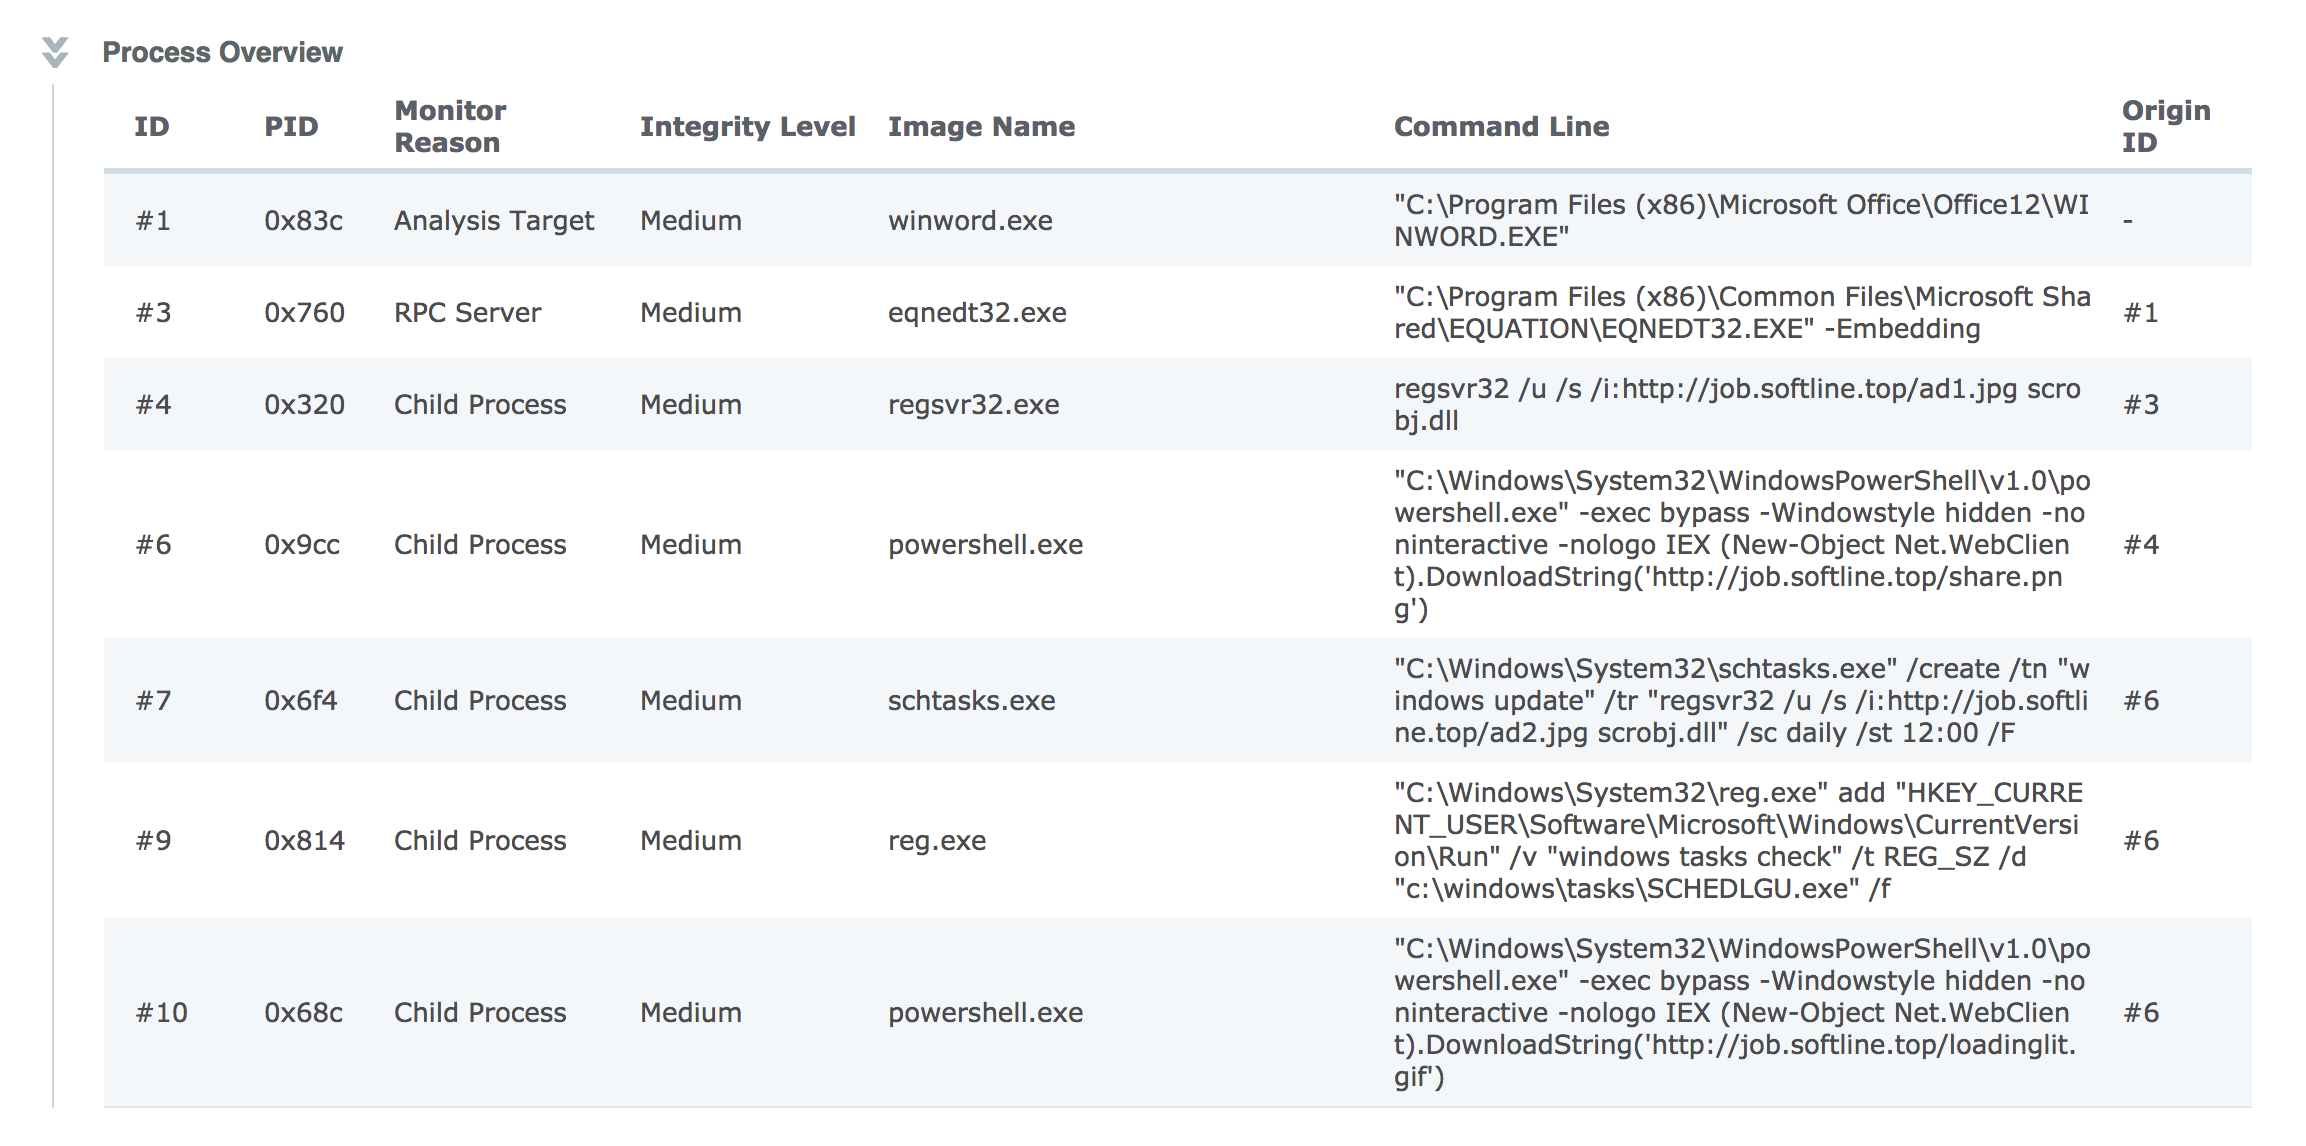Click the Image Name column header
Screen dimensions: 2306x1146
[981, 126]
